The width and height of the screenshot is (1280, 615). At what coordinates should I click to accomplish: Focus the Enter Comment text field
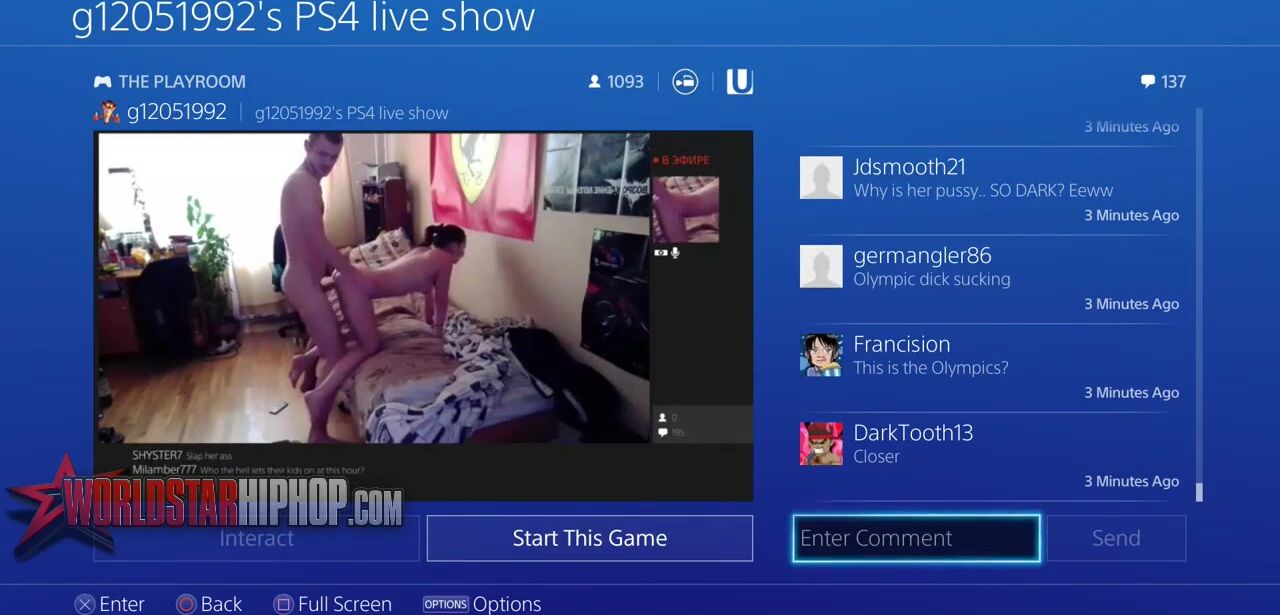[x=916, y=538]
